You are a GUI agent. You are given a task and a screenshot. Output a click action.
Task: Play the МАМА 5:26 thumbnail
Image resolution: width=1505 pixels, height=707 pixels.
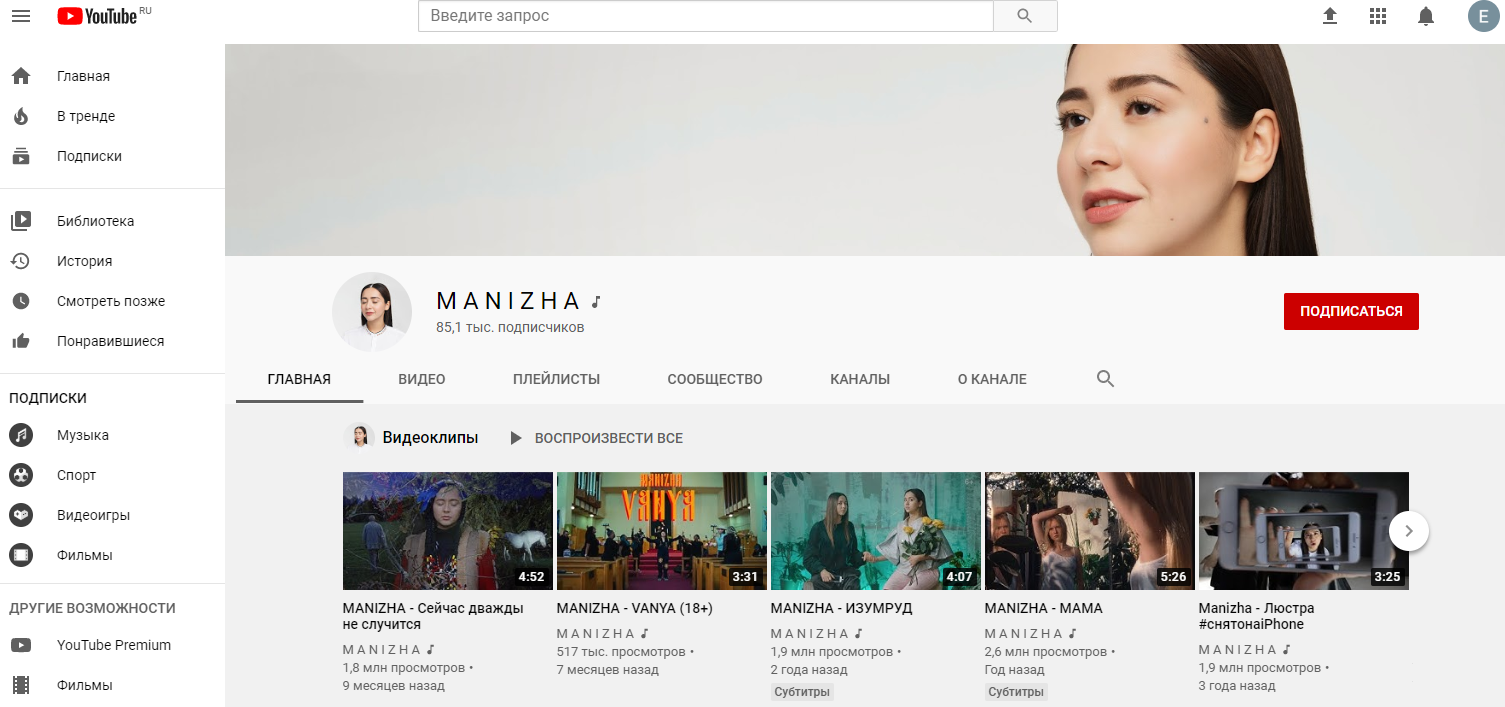(x=1090, y=531)
